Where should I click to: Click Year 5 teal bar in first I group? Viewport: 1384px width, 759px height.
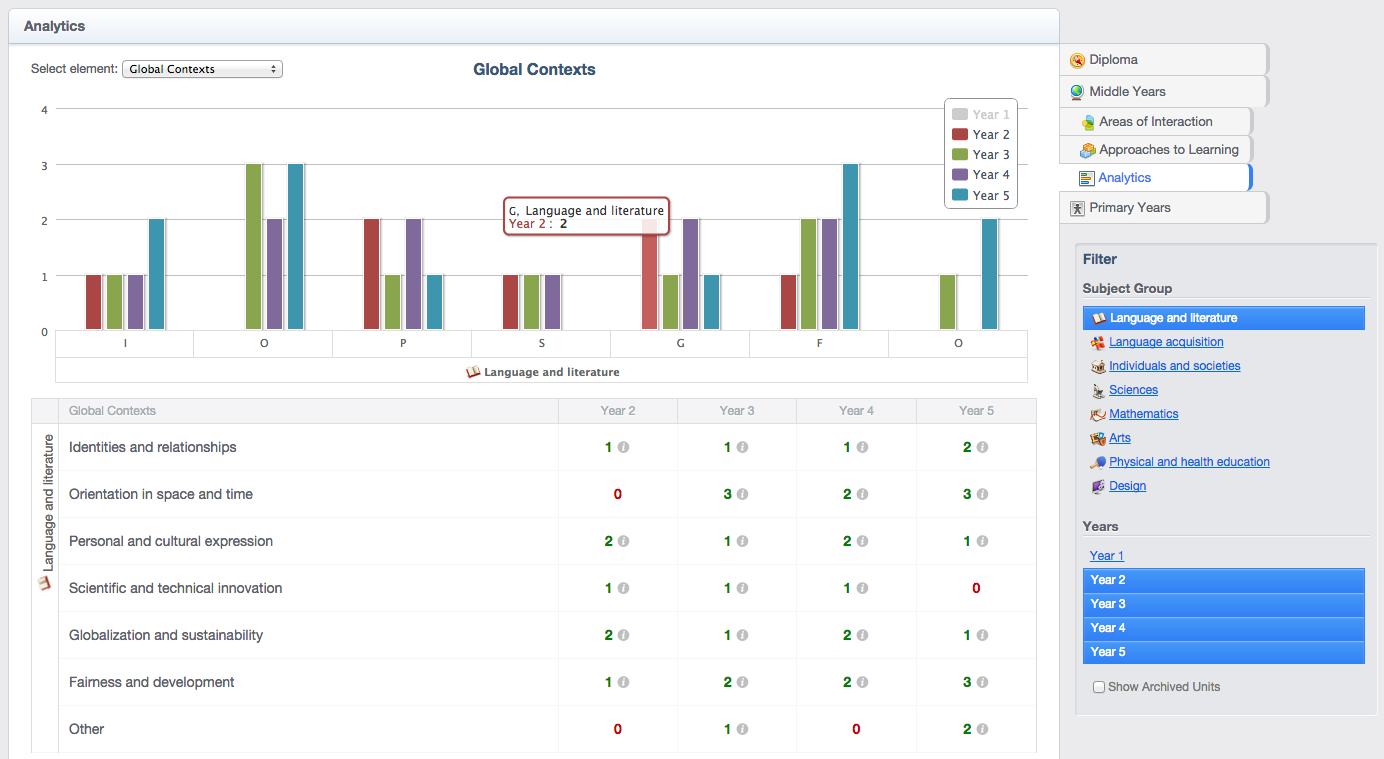coord(157,275)
